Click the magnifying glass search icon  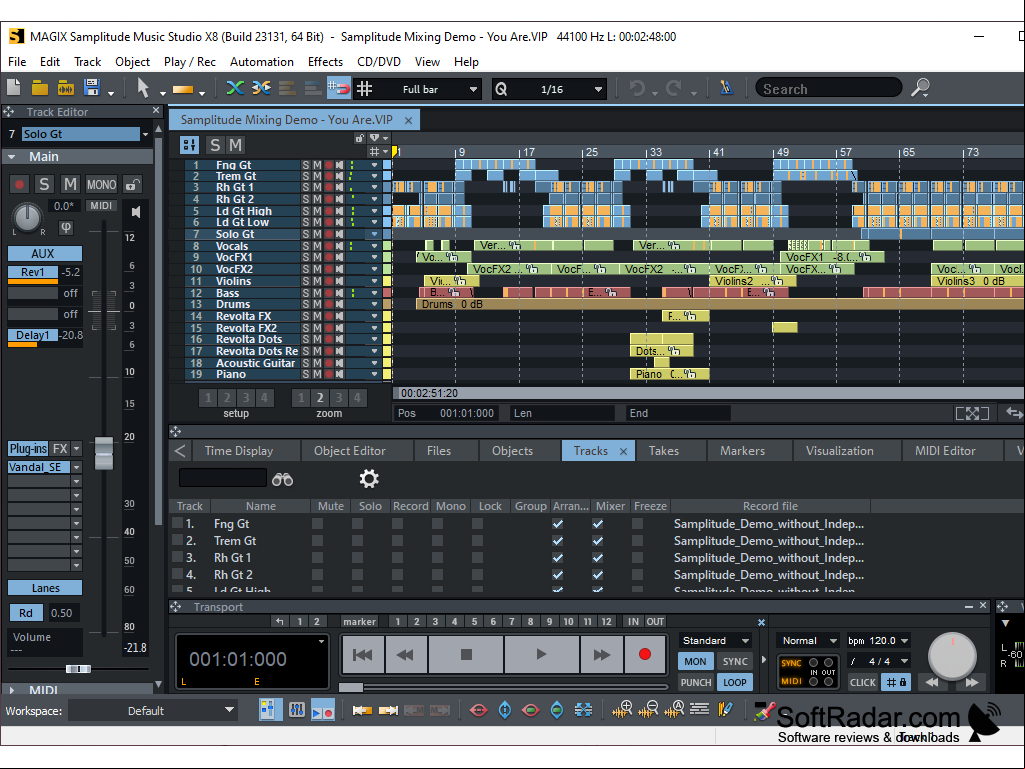tap(920, 88)
